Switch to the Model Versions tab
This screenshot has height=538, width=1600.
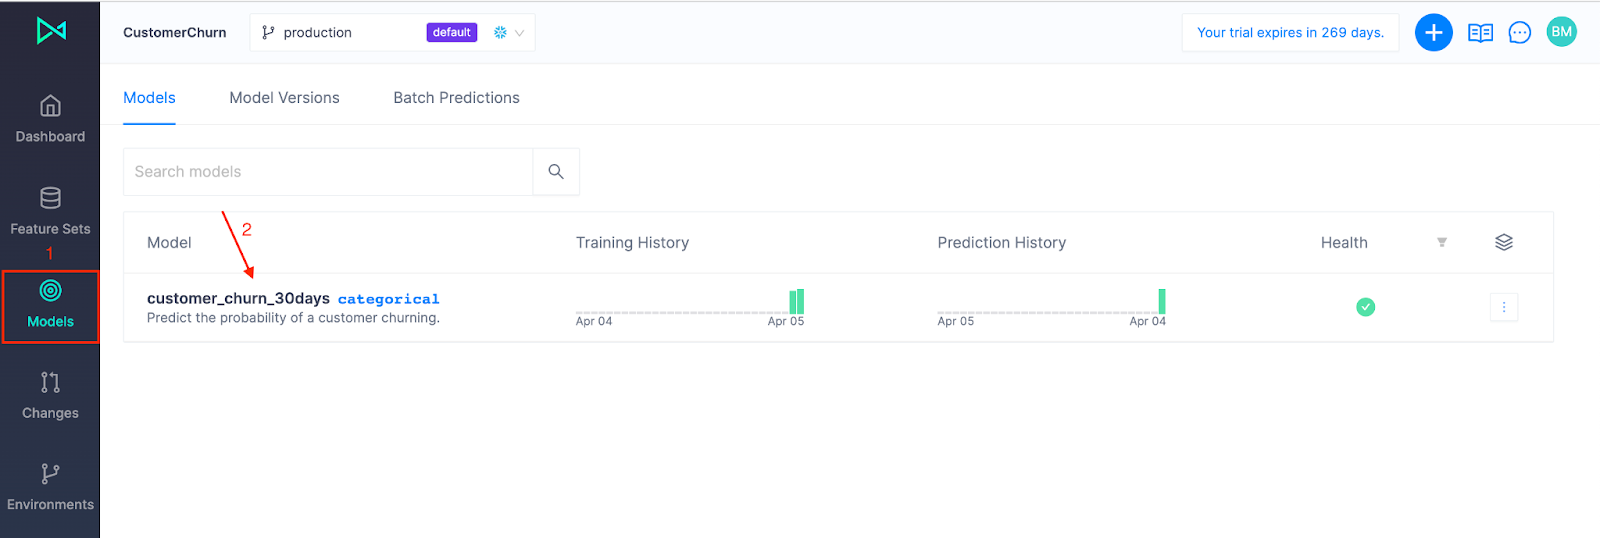pos(284,98)
